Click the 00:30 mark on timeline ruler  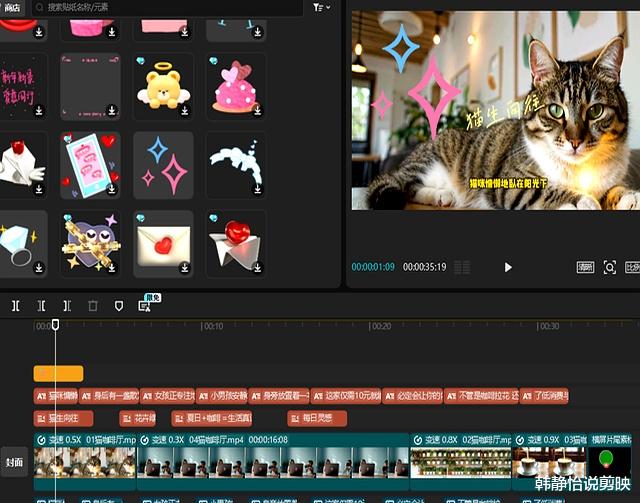coord(548,326)
